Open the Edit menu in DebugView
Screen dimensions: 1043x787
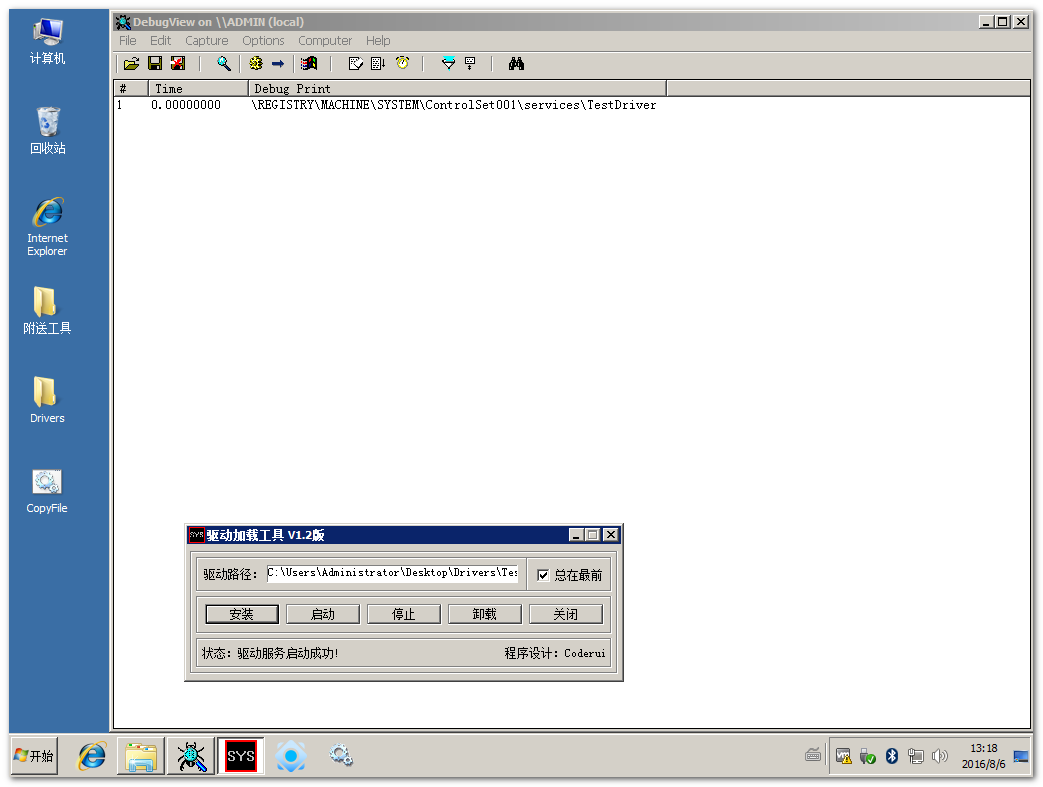[x=160, y=41]
